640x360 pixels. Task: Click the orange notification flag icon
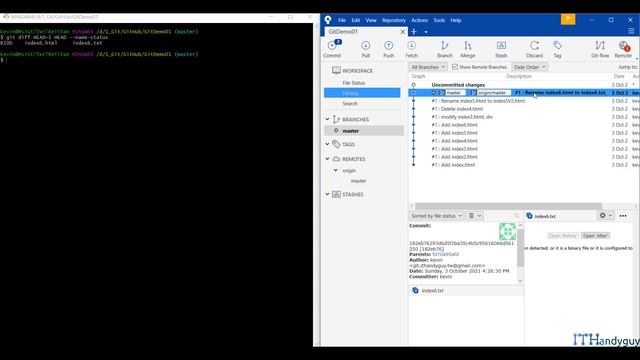click(x=568, y=19)
